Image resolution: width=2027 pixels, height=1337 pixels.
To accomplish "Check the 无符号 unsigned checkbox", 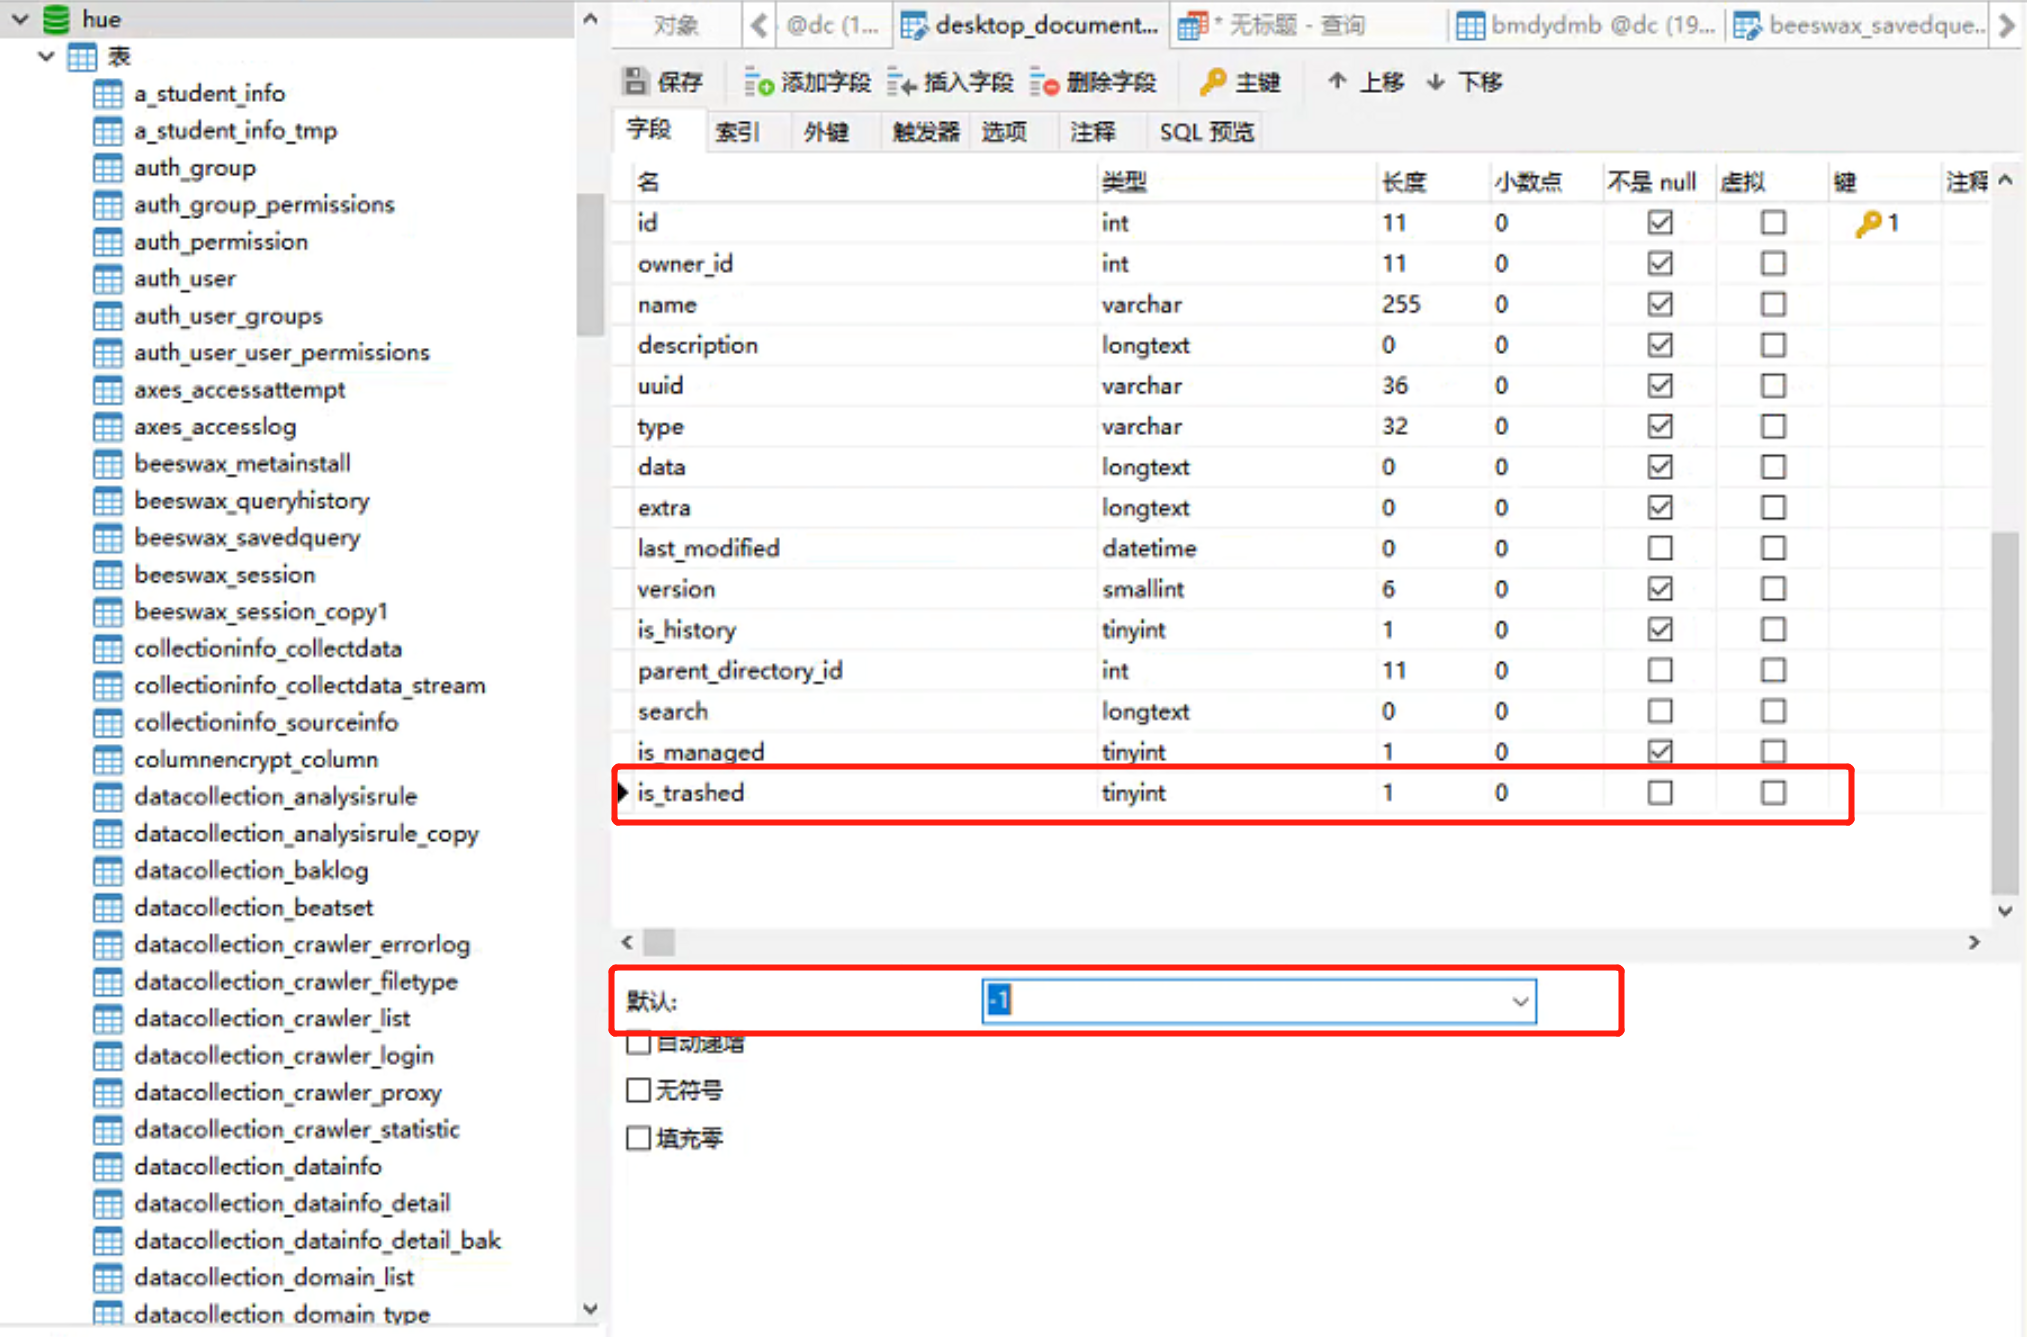I will coord(639,1090).
